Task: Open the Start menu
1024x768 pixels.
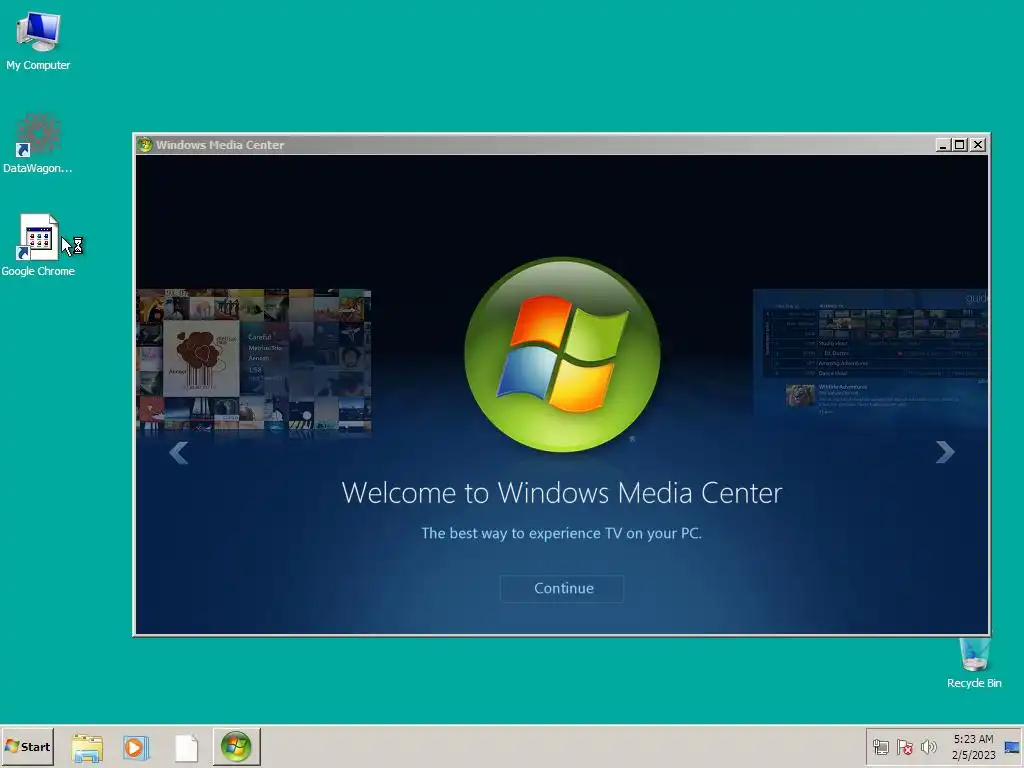Action: click(x=27, y=746)
